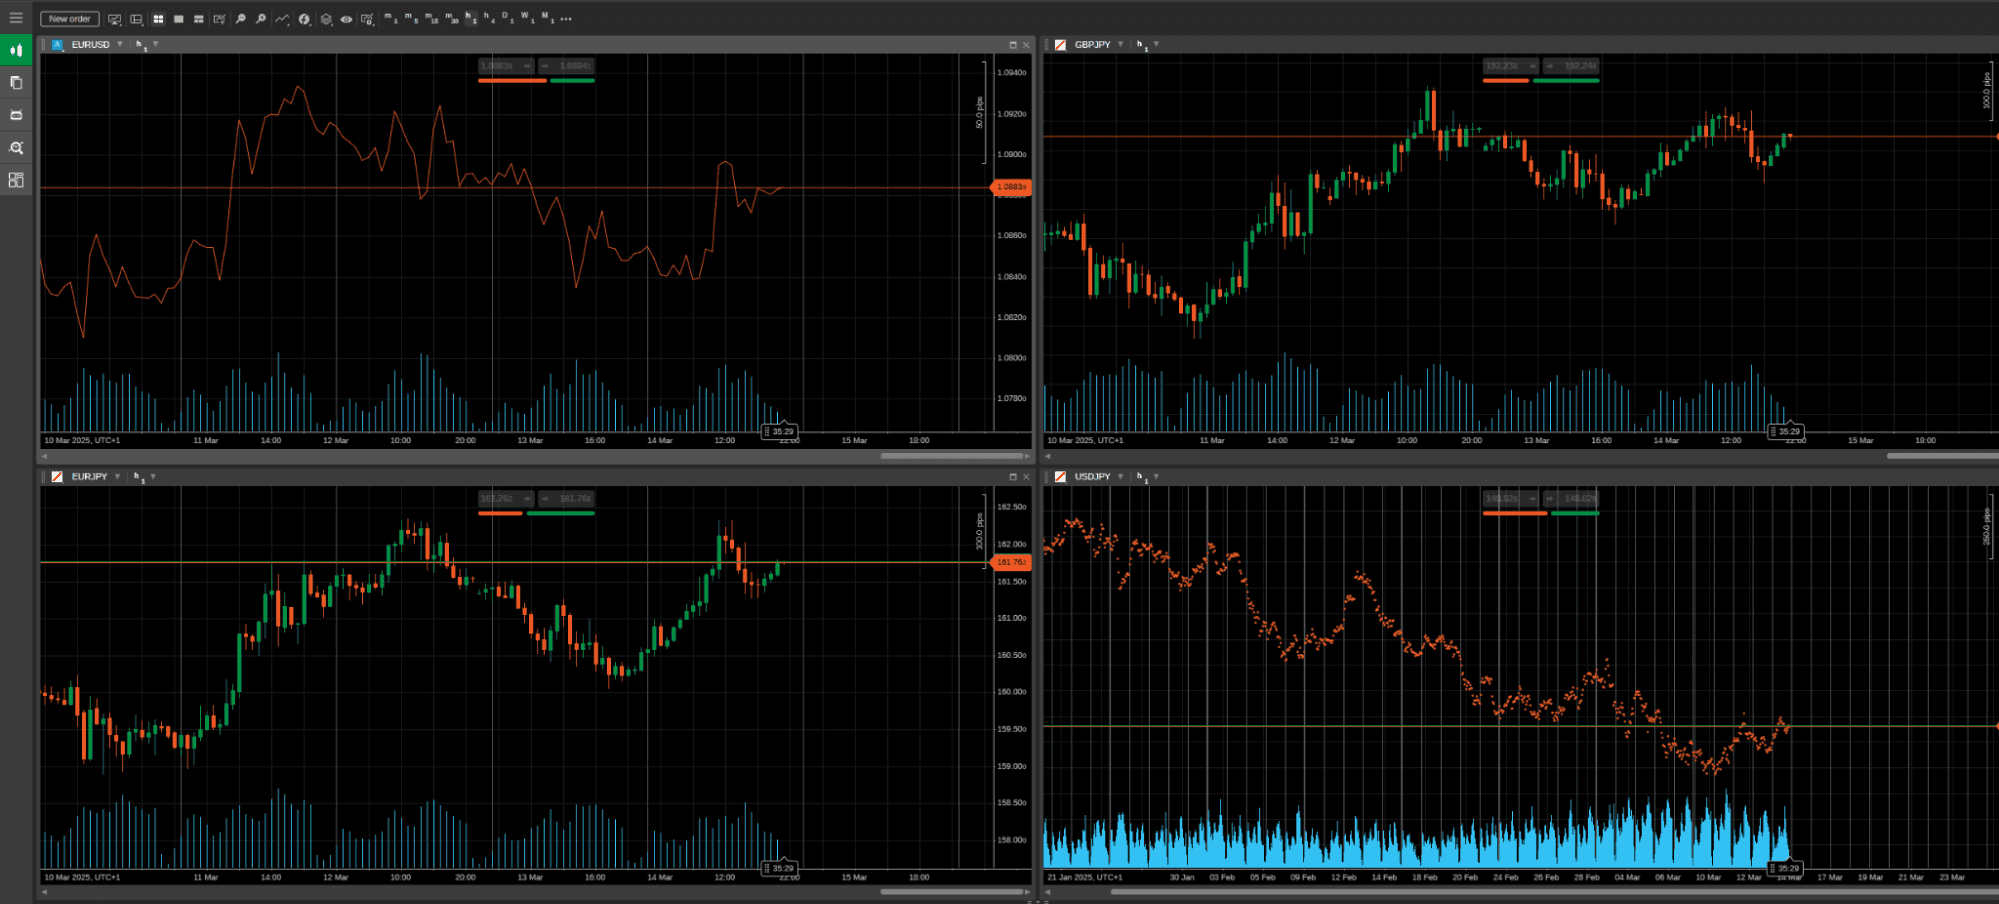Click the EURJPY buy price button

click(567, 498)
